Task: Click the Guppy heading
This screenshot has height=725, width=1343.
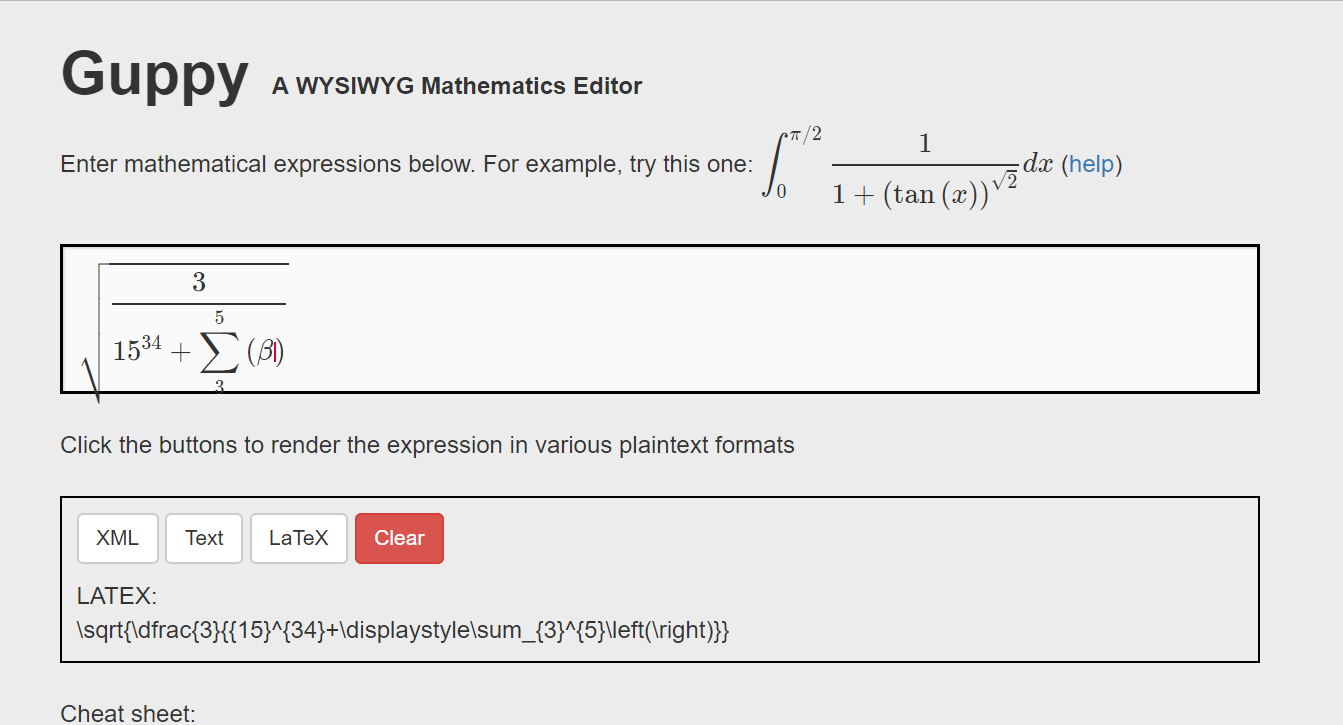Action: [x=154, y=75]
